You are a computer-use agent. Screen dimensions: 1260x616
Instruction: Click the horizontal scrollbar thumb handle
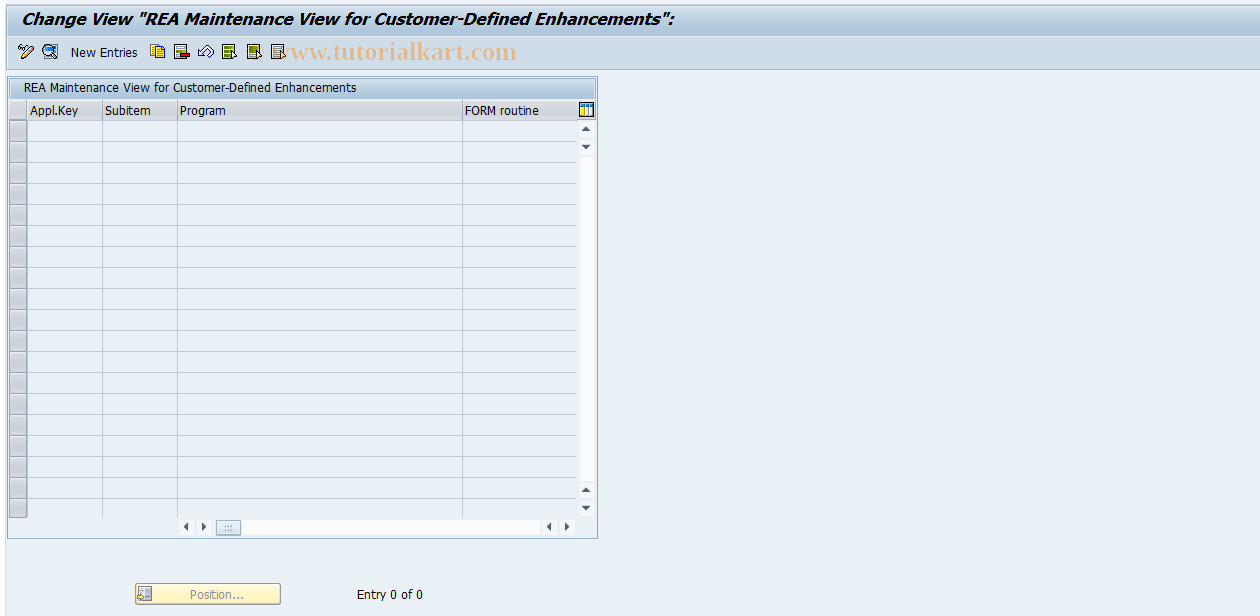pyautogui.click(x=228, y=527)
